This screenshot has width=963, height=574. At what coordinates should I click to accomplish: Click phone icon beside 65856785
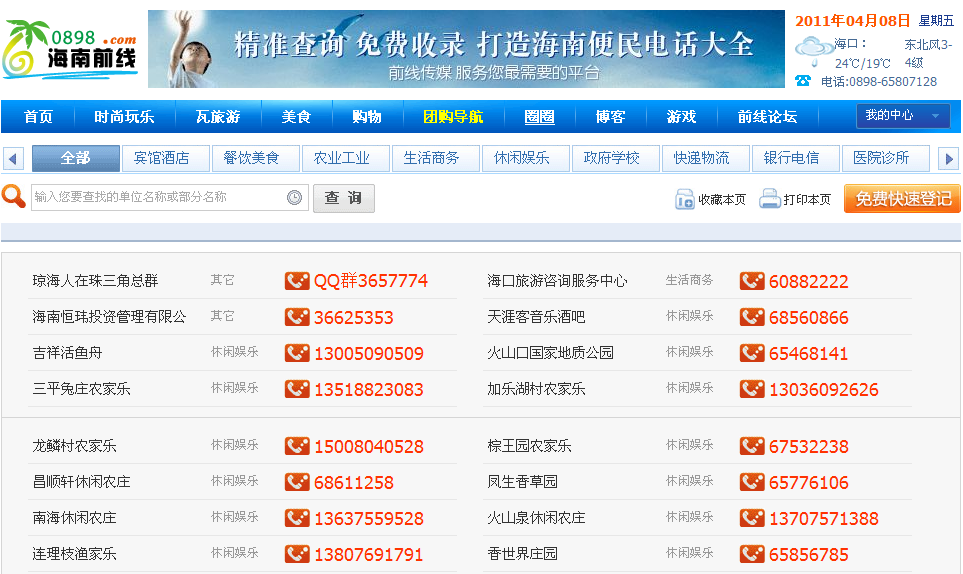click(752, 554)
